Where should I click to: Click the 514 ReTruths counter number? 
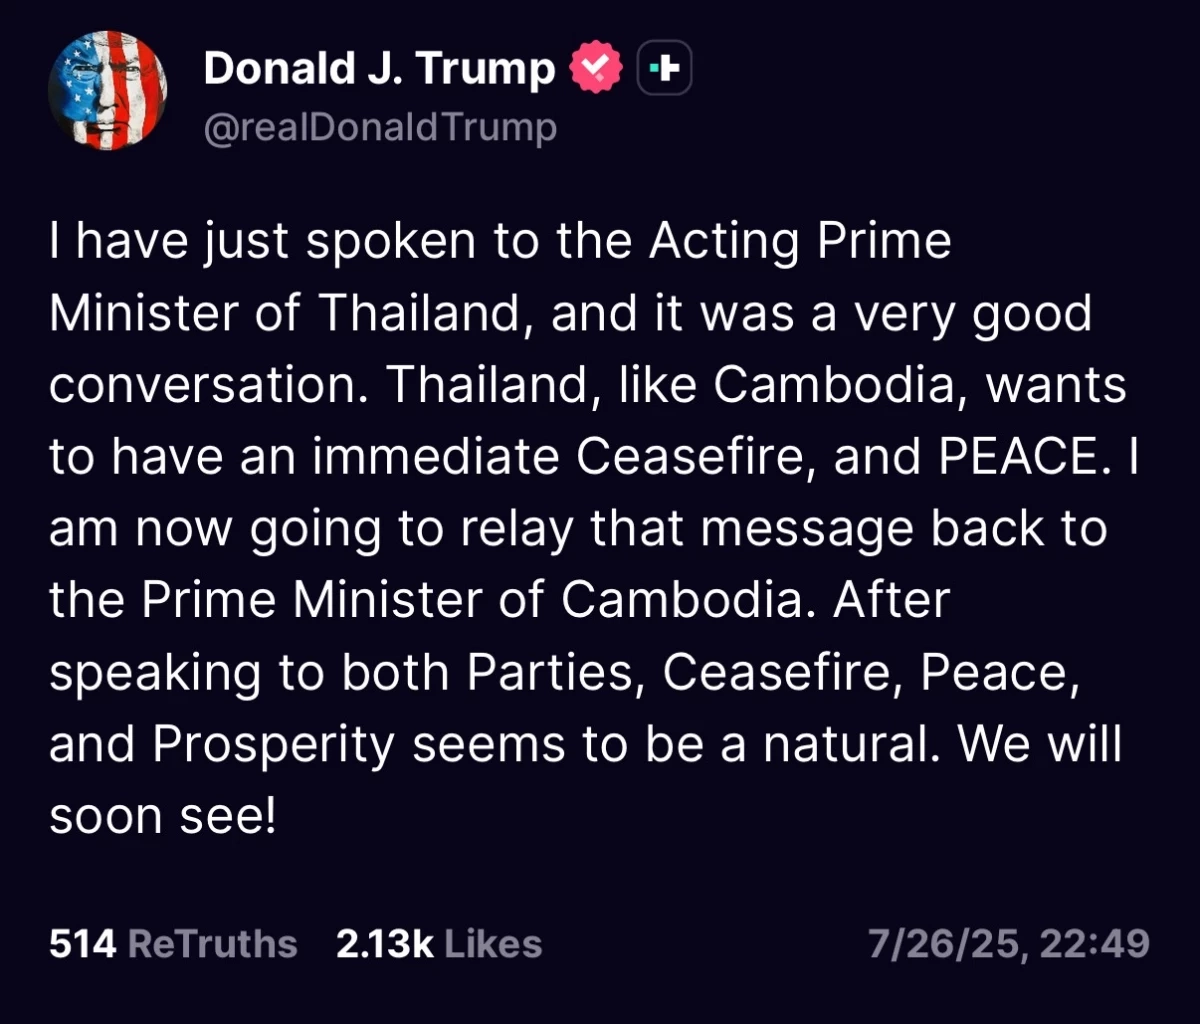point(83,942)
